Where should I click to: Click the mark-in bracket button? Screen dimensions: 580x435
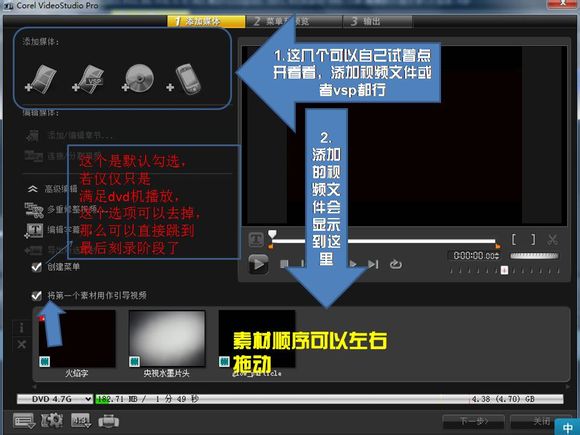[x=514, y=239]
